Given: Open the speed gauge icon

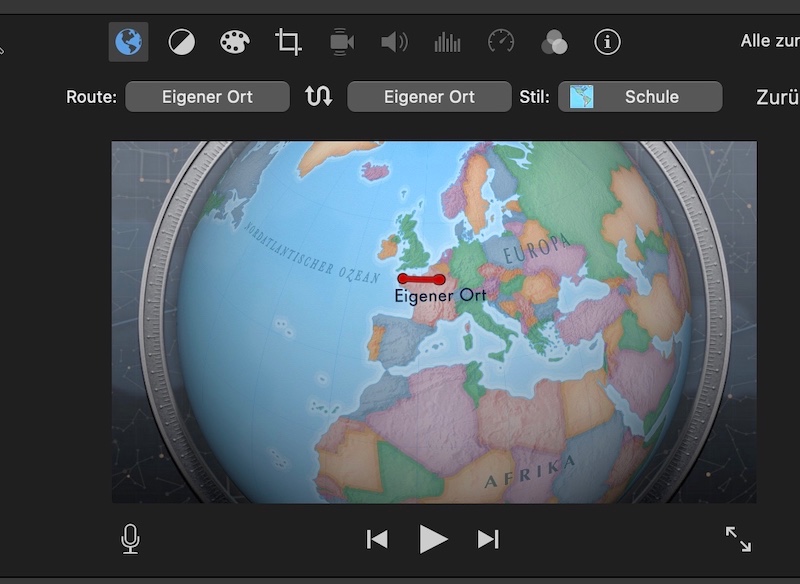Looking at the screenshot, I should 501,42.
